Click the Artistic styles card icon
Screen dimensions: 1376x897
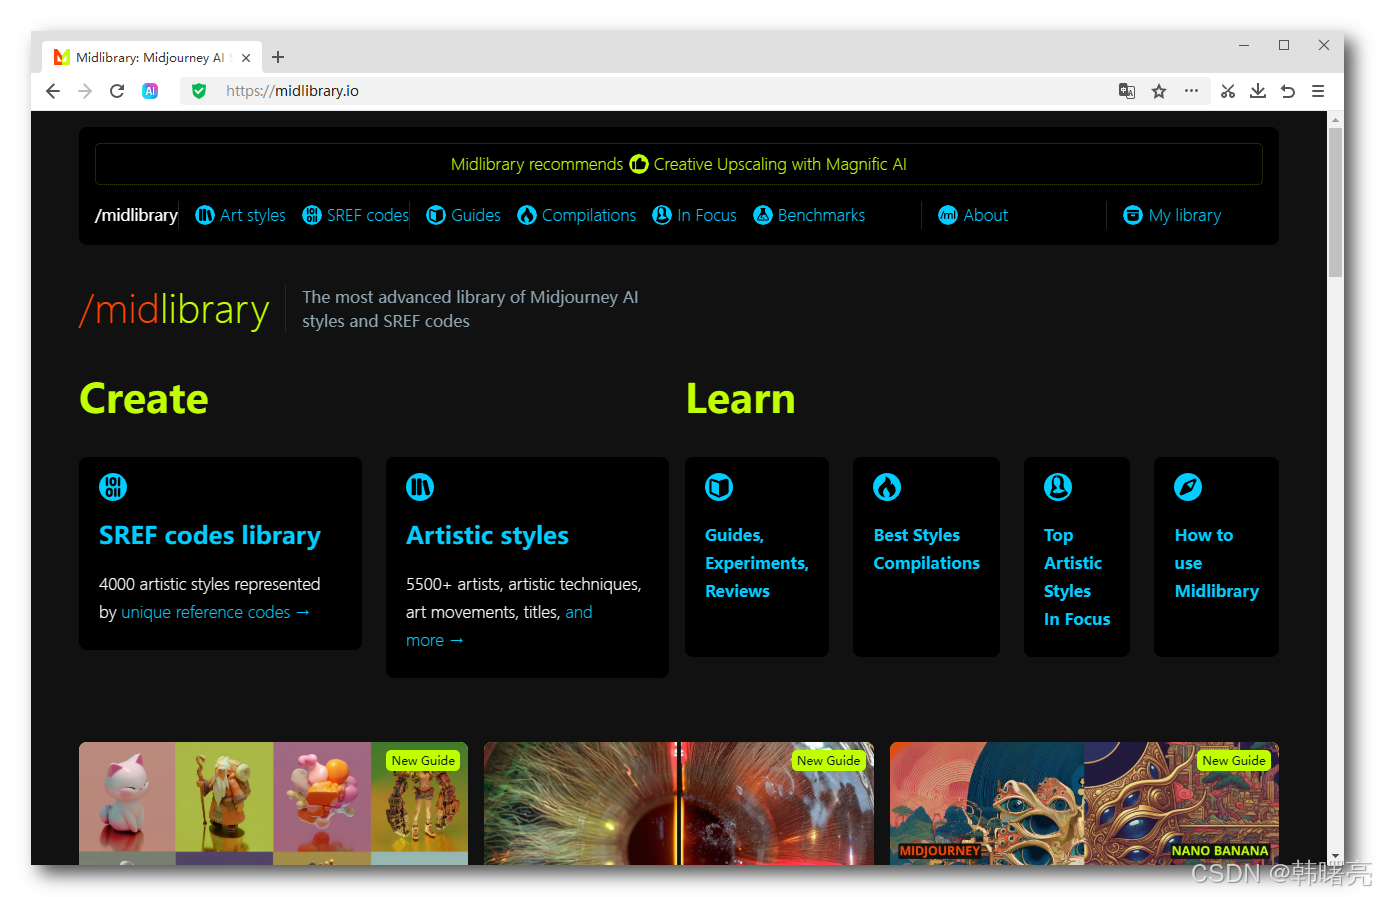420,487
